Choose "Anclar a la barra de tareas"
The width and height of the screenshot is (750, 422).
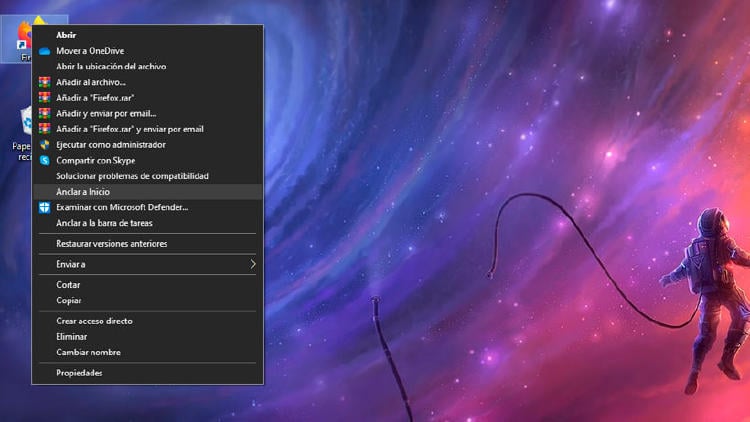coord(104,223)
